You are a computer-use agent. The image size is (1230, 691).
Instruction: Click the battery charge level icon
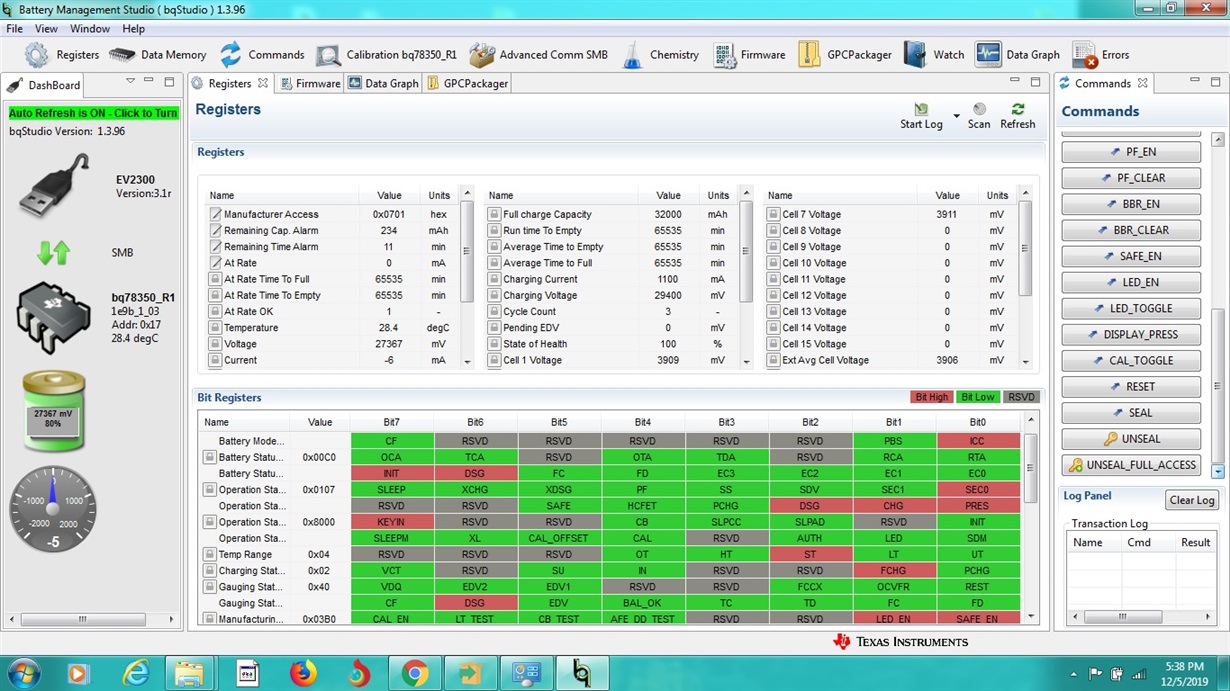pyautogui.click(x=54, y=413)
